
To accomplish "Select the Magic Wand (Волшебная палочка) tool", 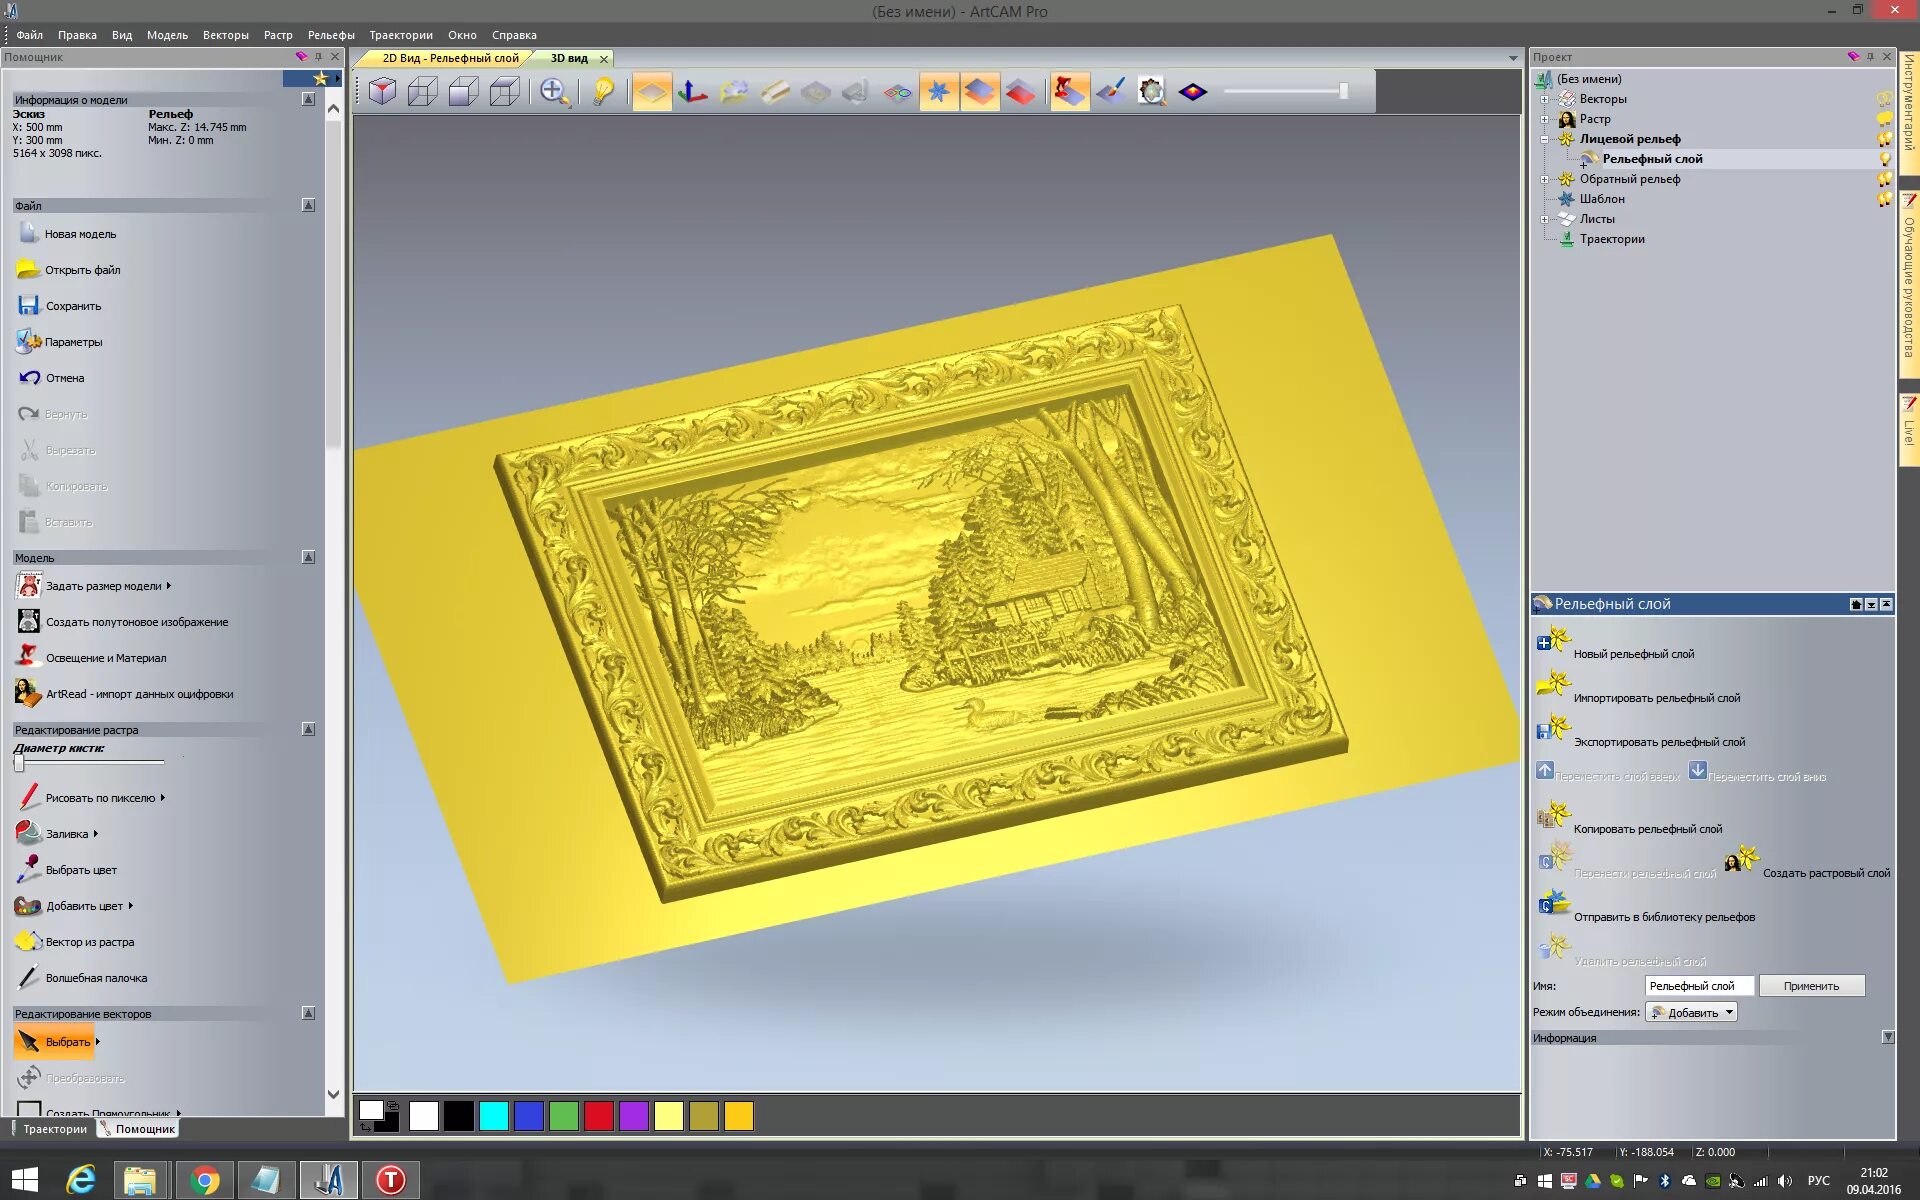I will tap(96, 978).
